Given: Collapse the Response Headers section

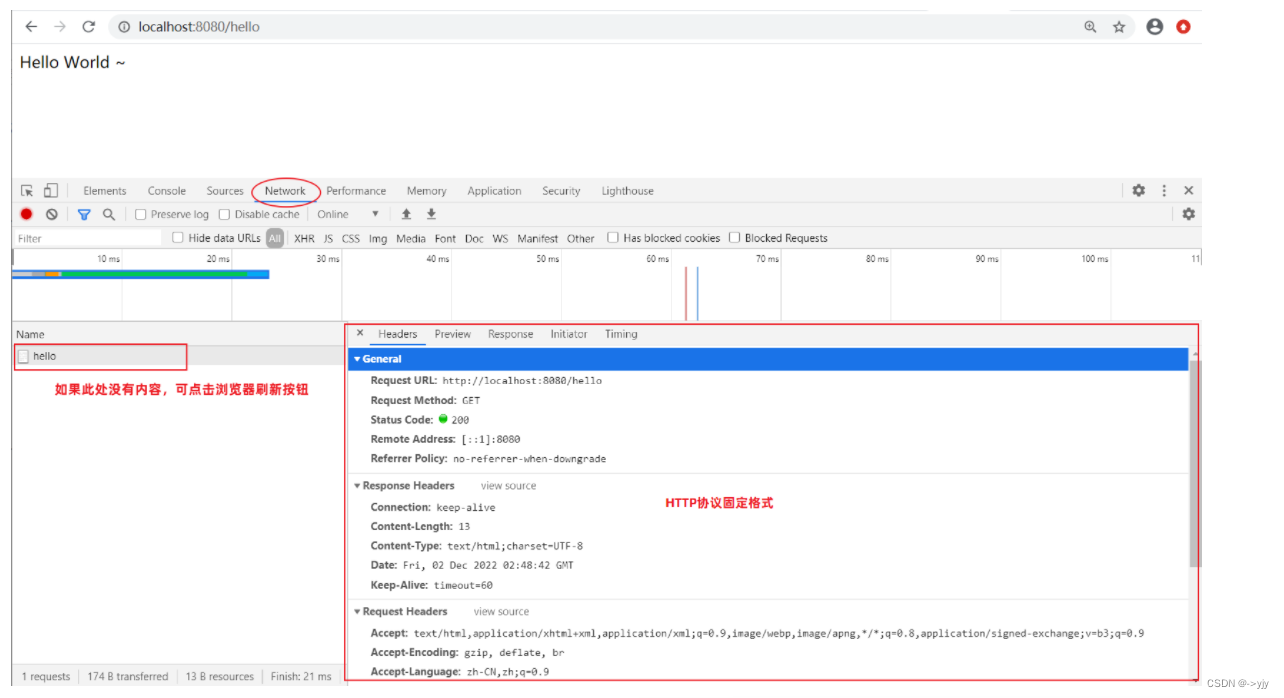Looking at the screenshot, I should [x=357, y=485].
